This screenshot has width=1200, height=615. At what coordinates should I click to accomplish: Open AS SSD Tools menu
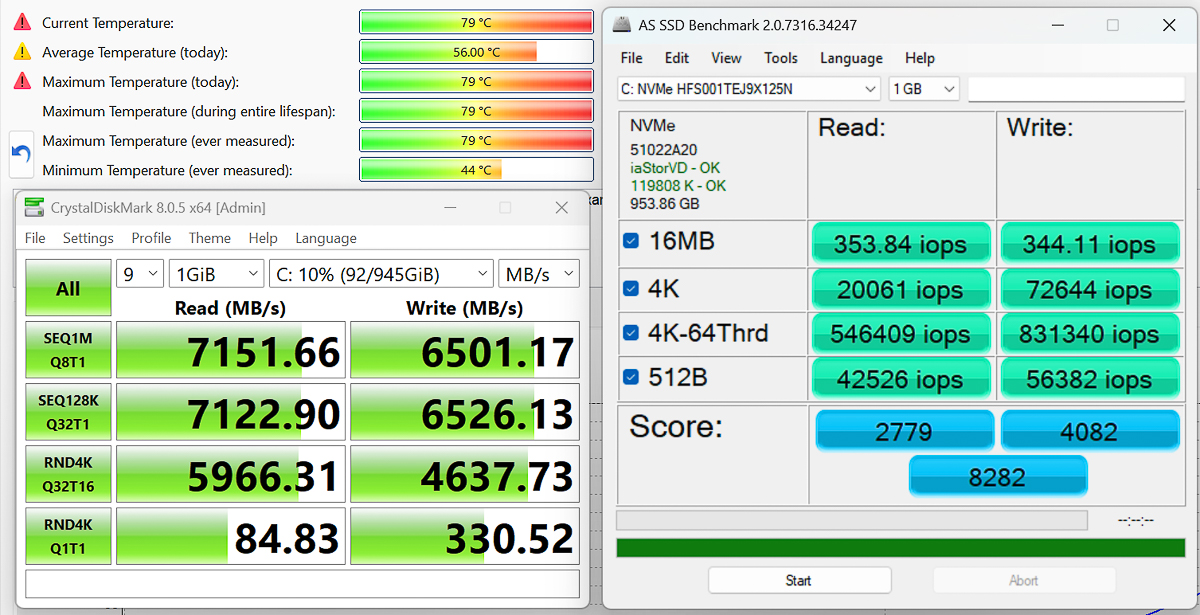781,58
